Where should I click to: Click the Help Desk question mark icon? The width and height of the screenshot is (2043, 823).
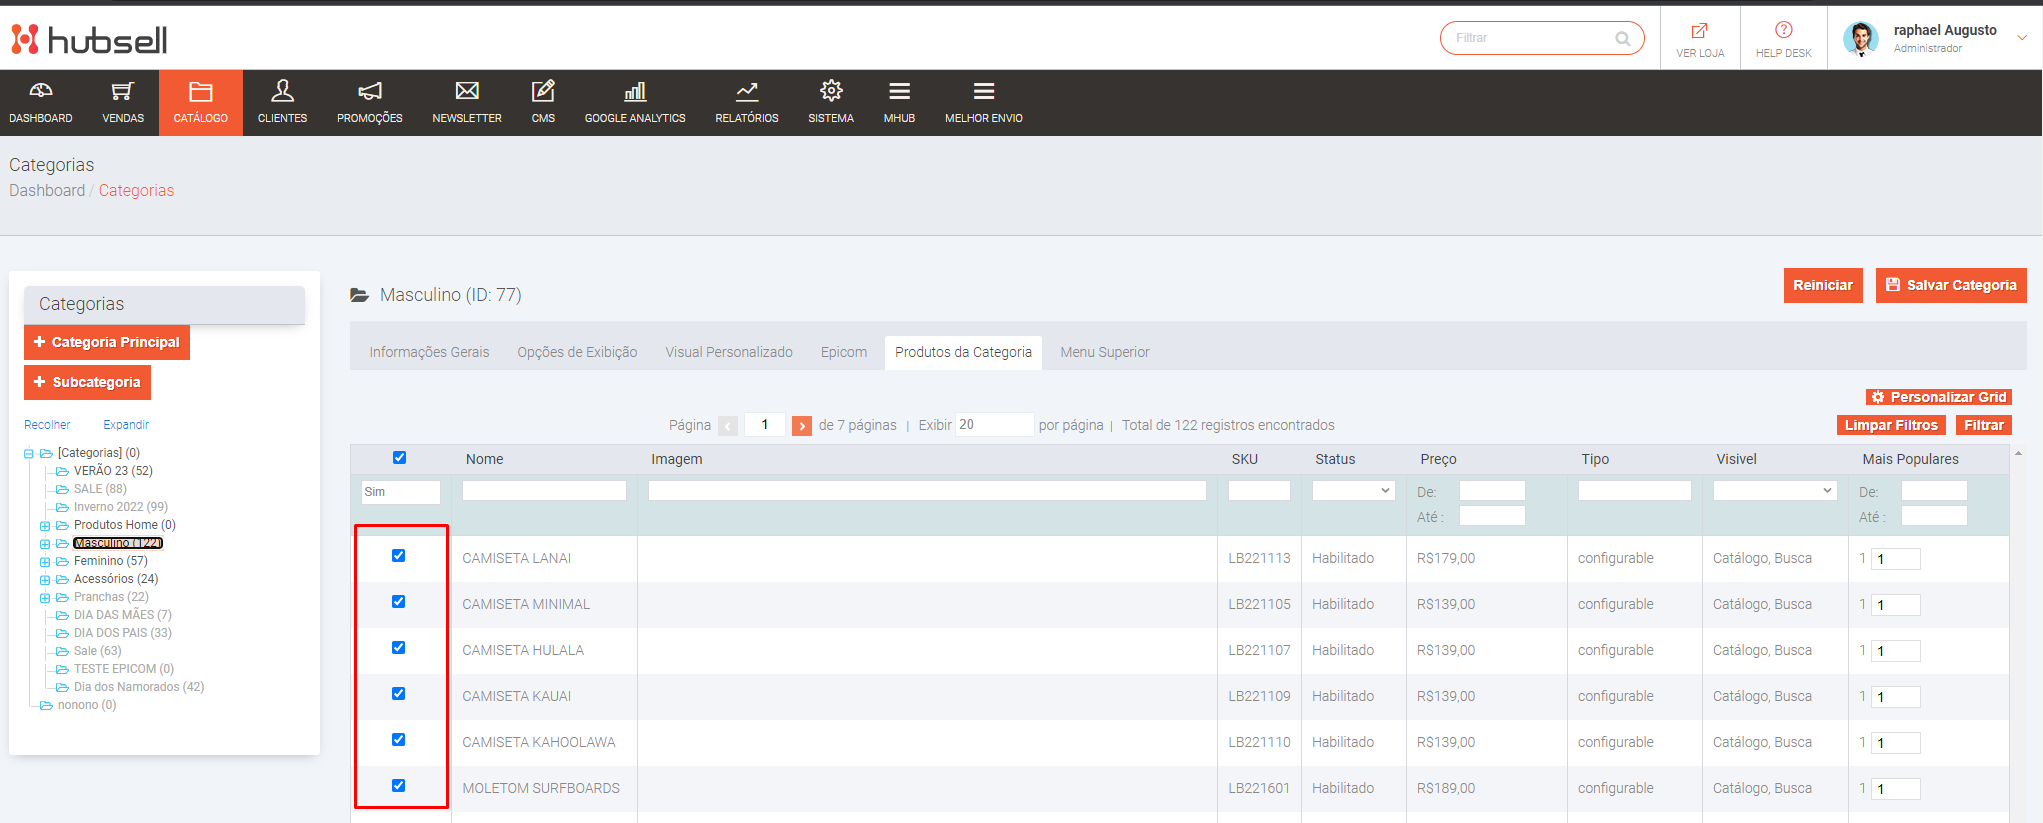1783,30
